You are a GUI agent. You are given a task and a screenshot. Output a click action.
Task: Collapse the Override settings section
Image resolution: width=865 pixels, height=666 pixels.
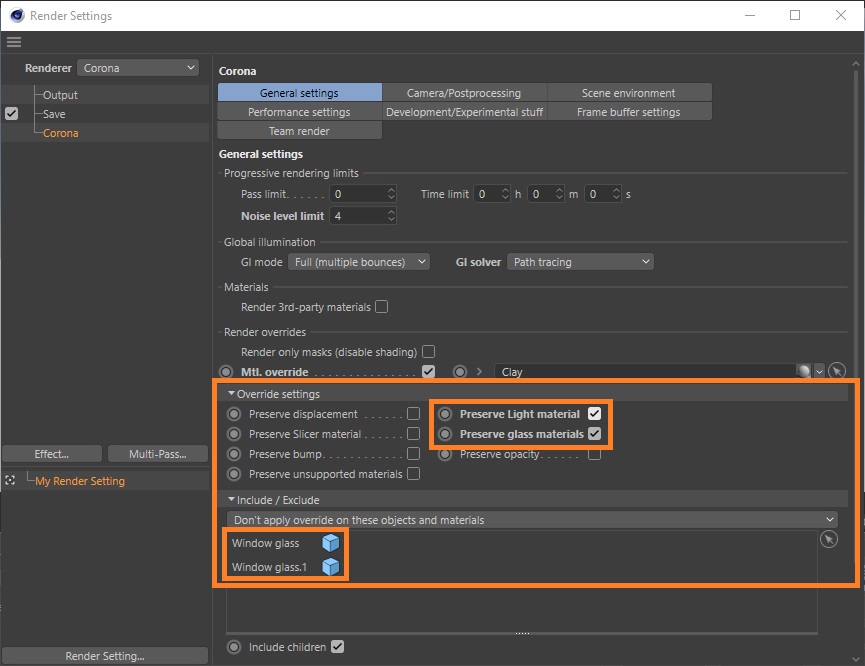(232, 394)
